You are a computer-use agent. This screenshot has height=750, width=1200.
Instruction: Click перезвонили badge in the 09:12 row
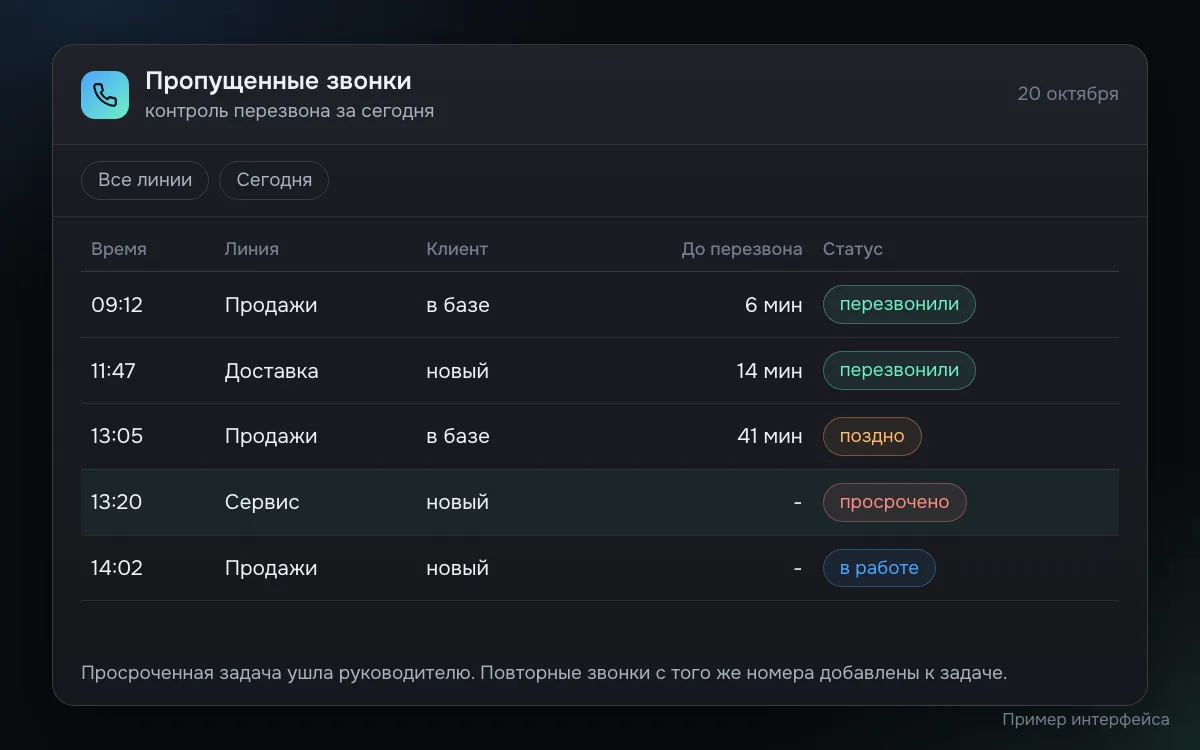tap(899, 305)
